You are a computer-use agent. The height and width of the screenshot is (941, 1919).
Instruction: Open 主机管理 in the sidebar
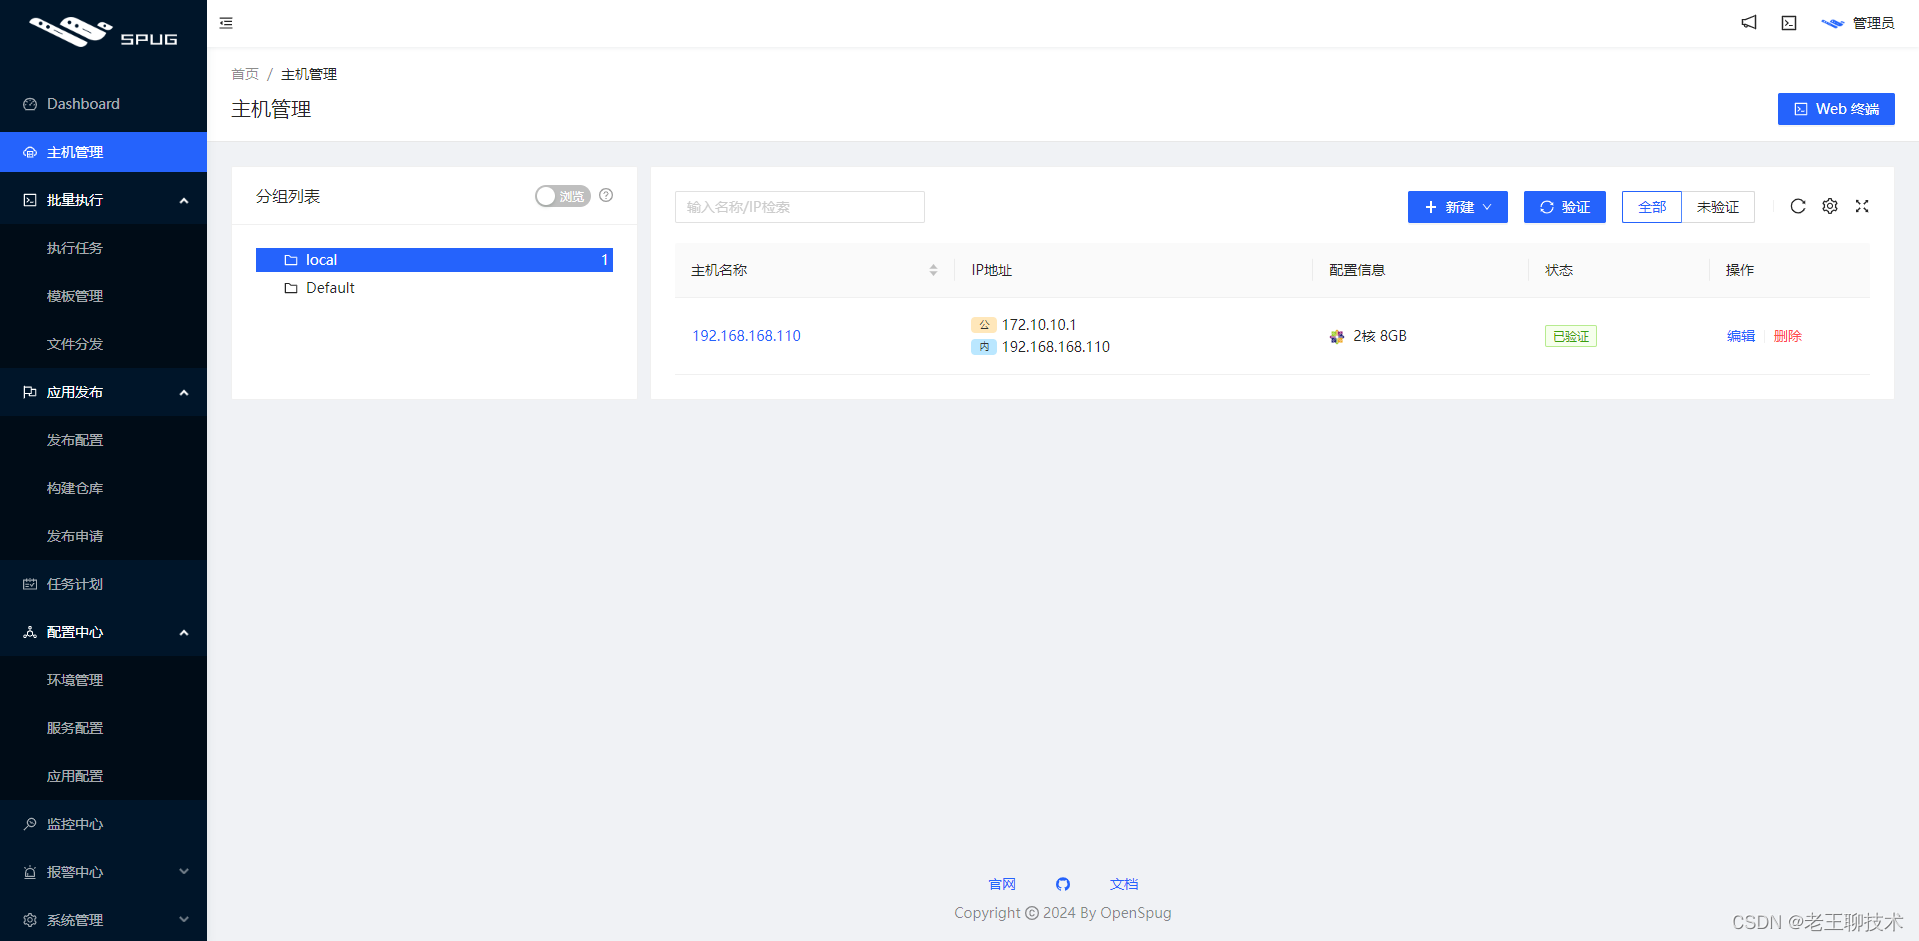[103, 152]
